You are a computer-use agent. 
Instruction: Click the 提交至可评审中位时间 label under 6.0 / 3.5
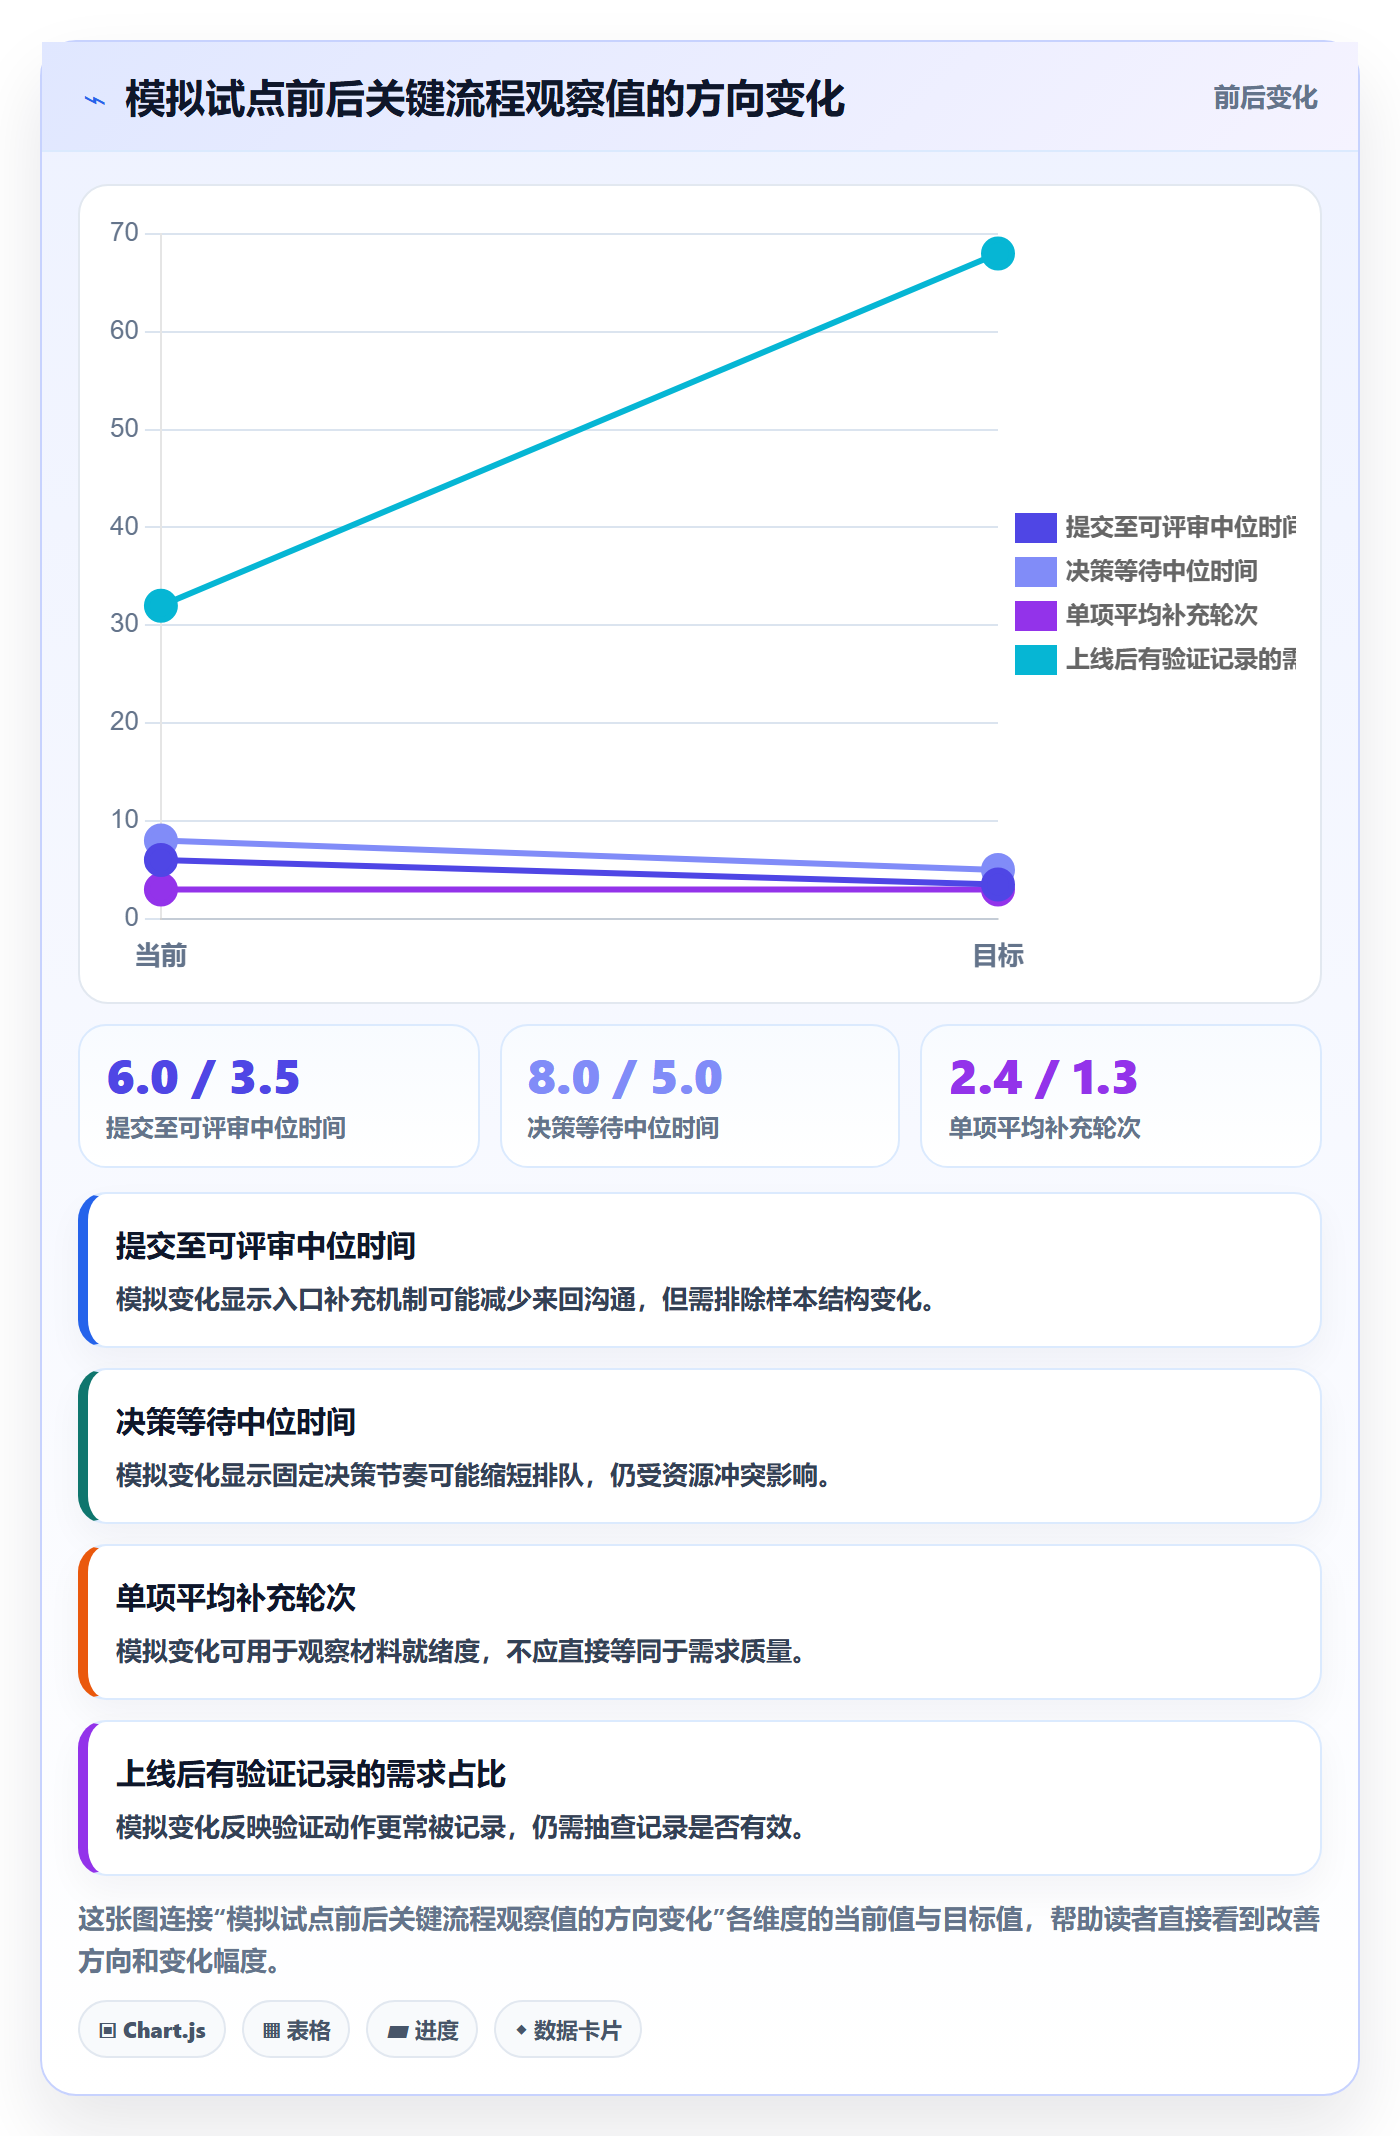[226, 1128]
